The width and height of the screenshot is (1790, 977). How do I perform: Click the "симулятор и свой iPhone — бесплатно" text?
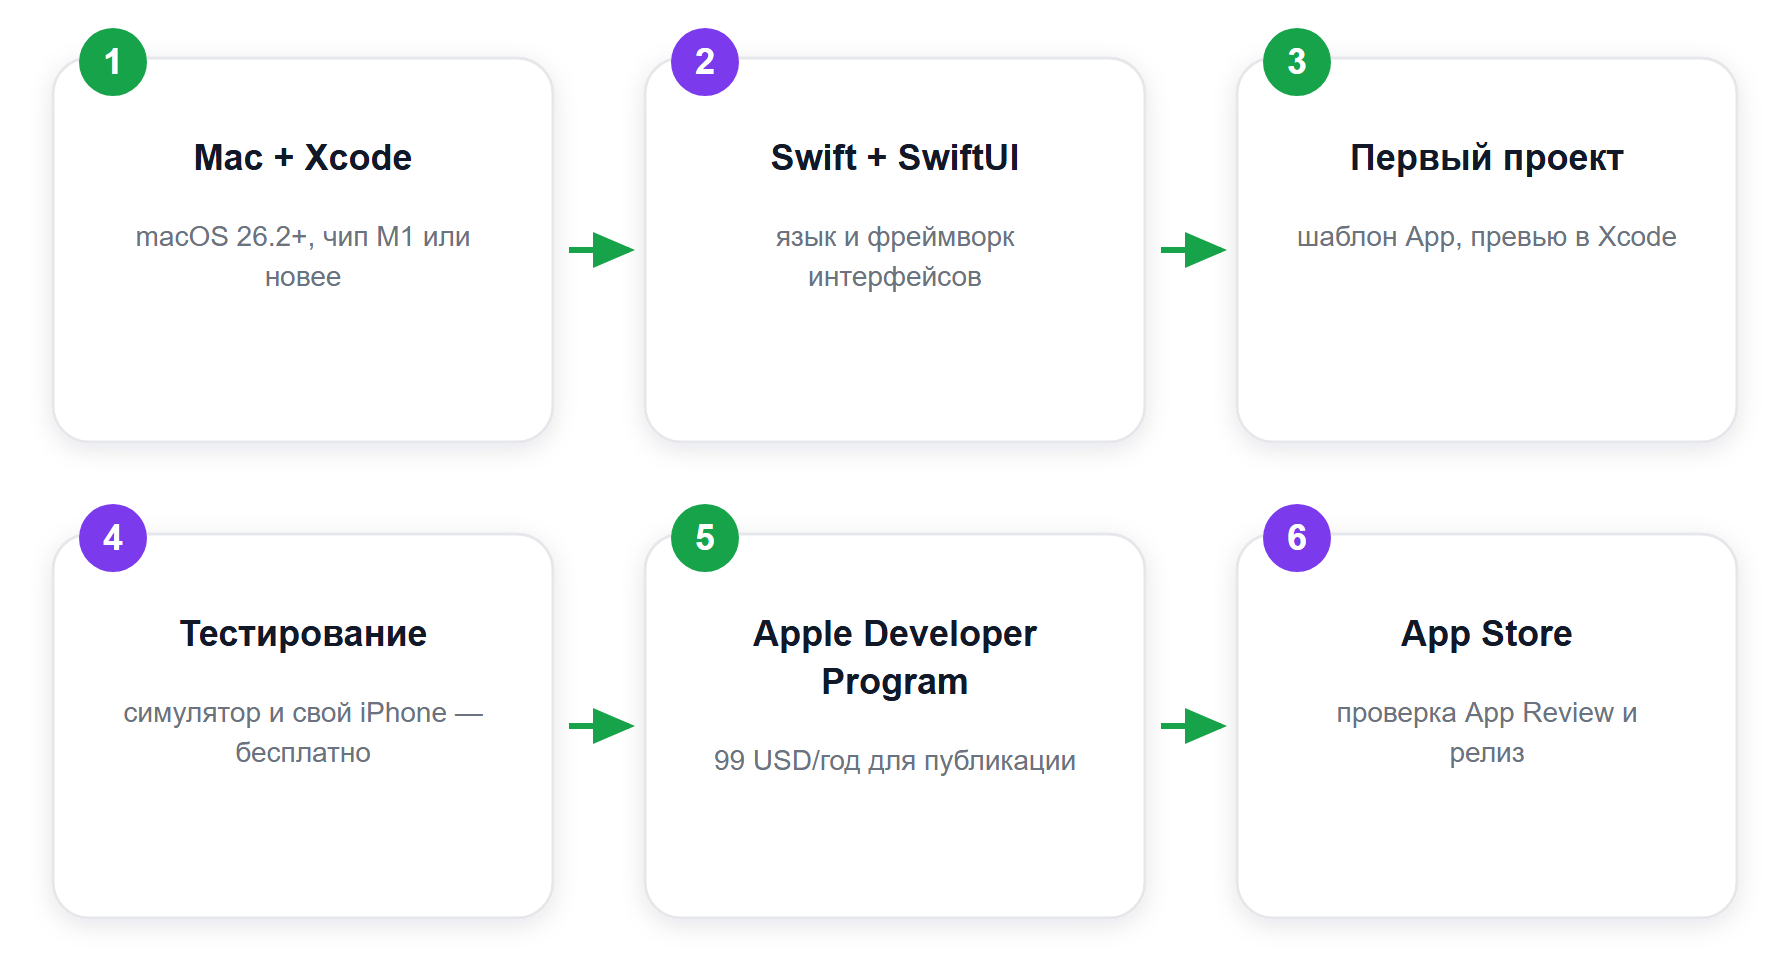pos(302,733)
